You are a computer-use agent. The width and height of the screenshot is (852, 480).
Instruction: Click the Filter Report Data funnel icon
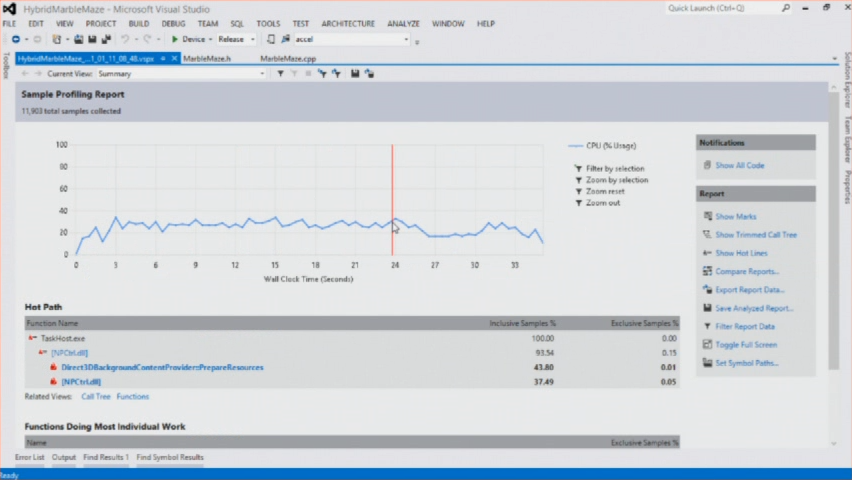click(x=707, y=326)
